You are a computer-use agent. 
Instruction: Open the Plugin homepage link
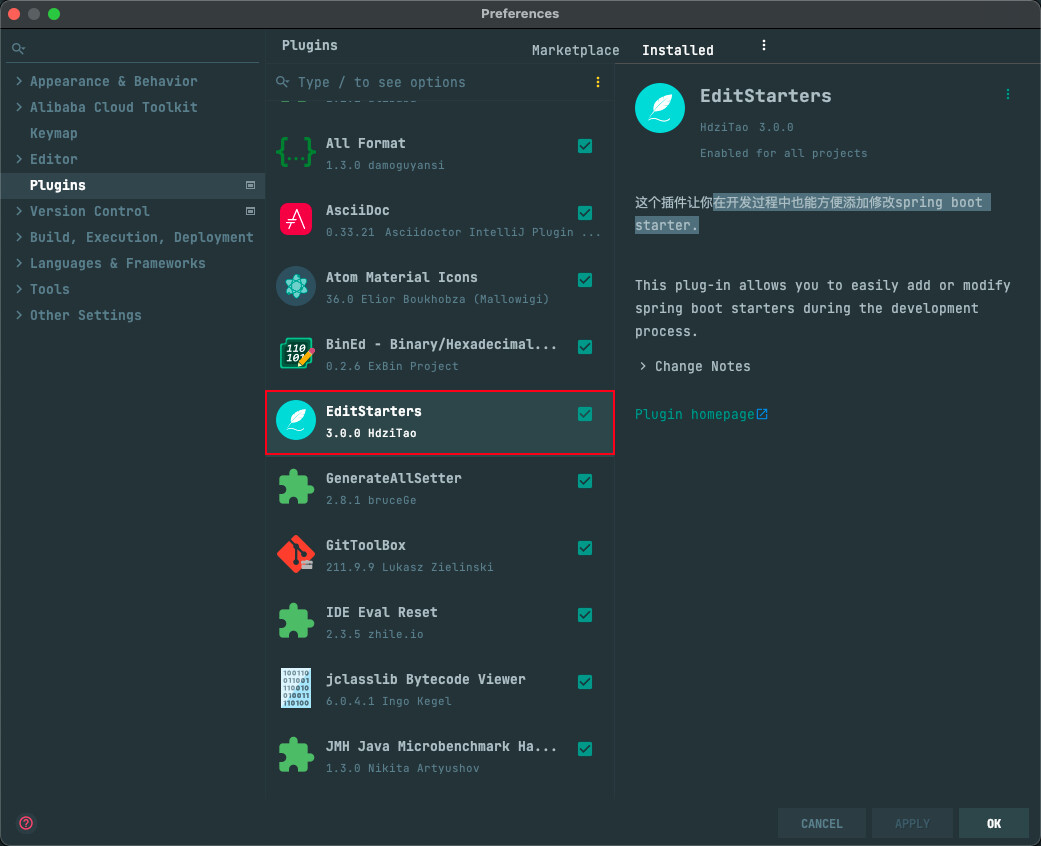click(x=694, y=414)
